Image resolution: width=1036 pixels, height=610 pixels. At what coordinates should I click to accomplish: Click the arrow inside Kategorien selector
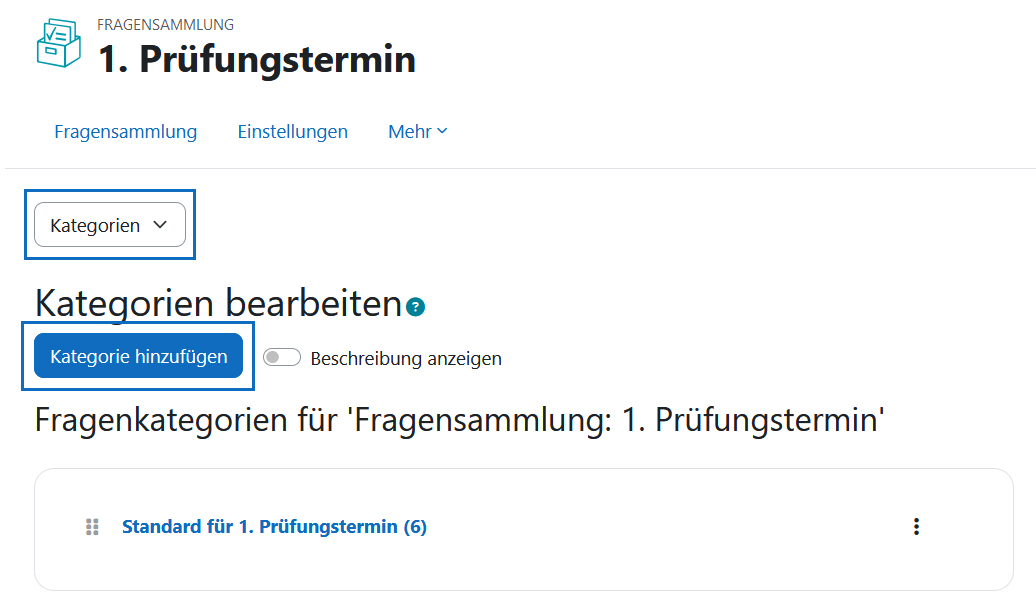(x=160, y=225)
